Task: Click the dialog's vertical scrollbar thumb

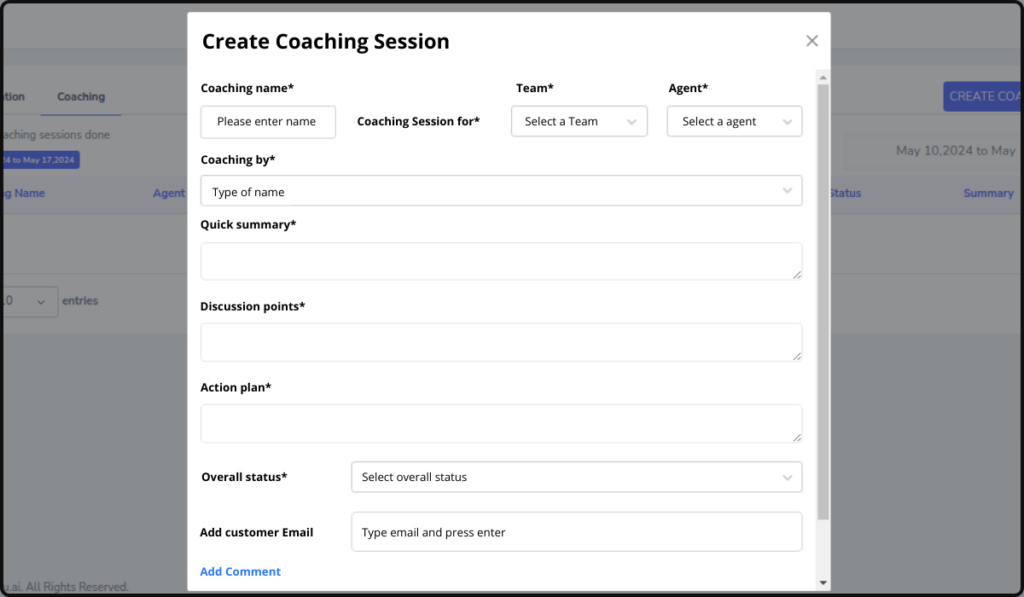Action: pos(823,300)
